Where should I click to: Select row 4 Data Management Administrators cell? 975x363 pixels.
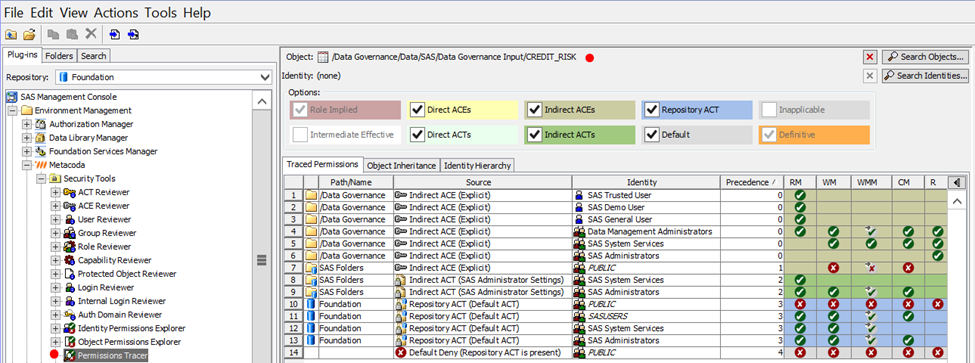click(647, 231)
